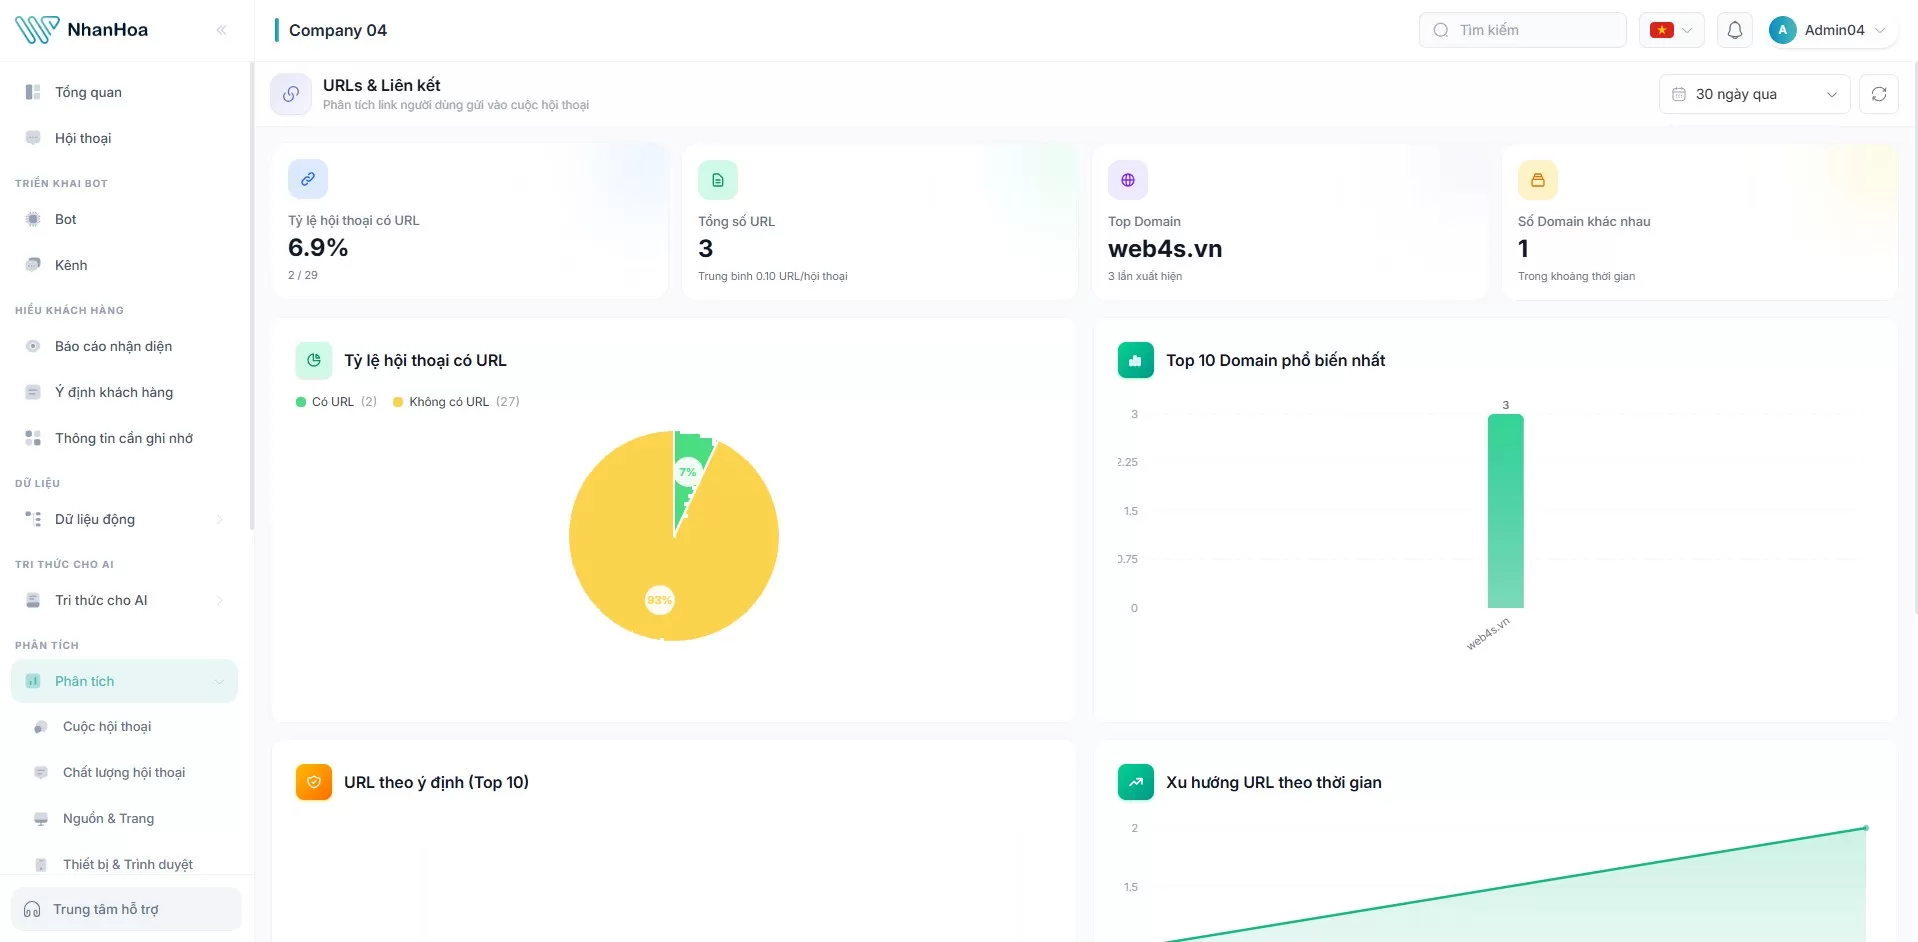The height and width of the screenshot is (942, 1918).
Task: Click the Tri thức cho AI icon
Action: pos(33,600)
